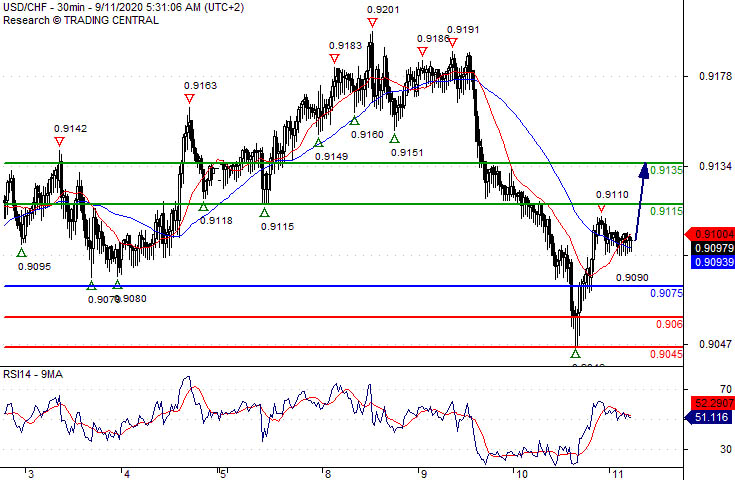Viewport: 735px width, 480px height.
Task: Click the 0.9095 price label
Action: click(x=34, y=267)
